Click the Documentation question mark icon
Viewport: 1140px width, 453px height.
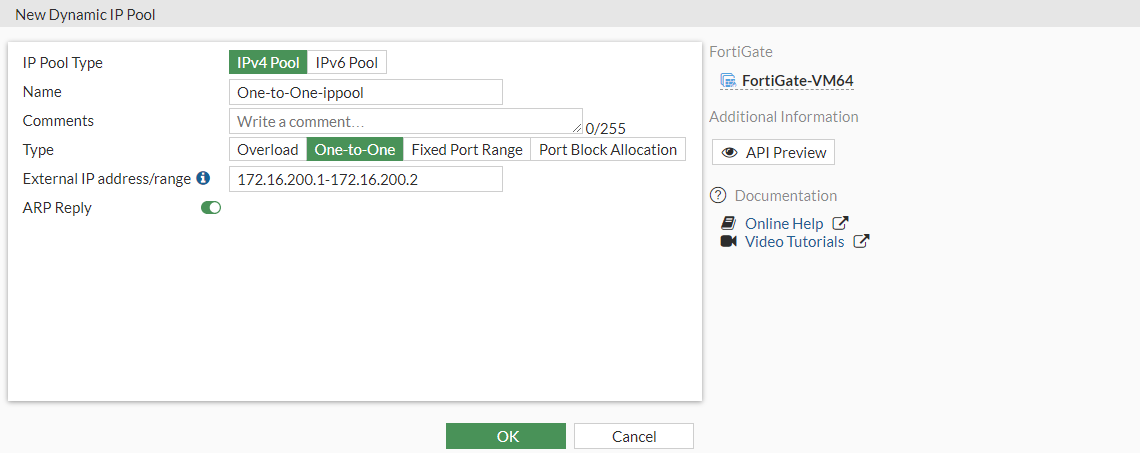click(717, 196)
